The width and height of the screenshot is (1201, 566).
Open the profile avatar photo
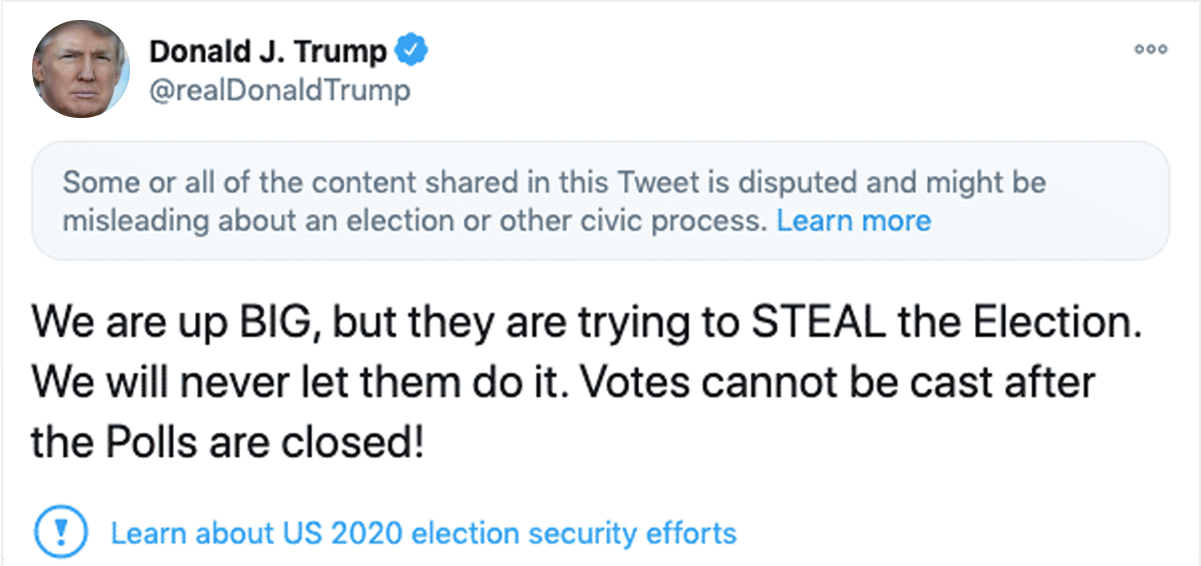pos(80,69)
